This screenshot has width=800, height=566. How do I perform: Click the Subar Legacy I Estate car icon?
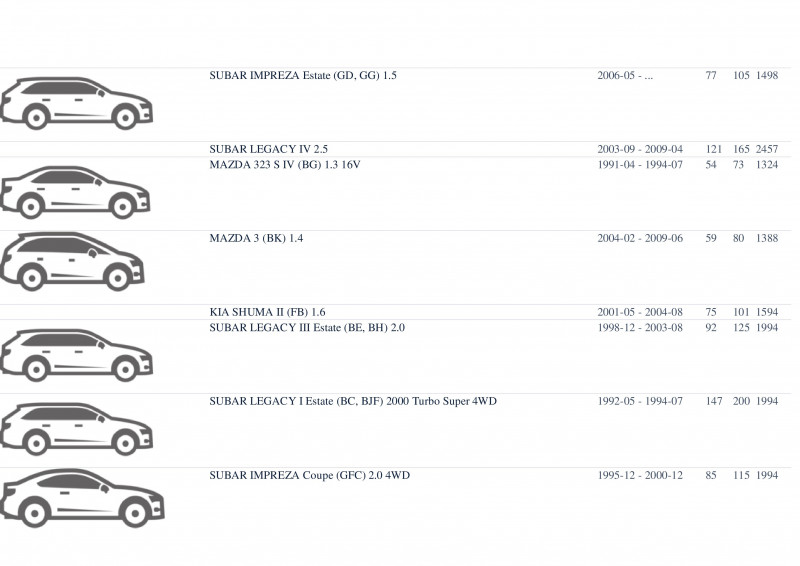pyautogui.click(x=77, y=429)
